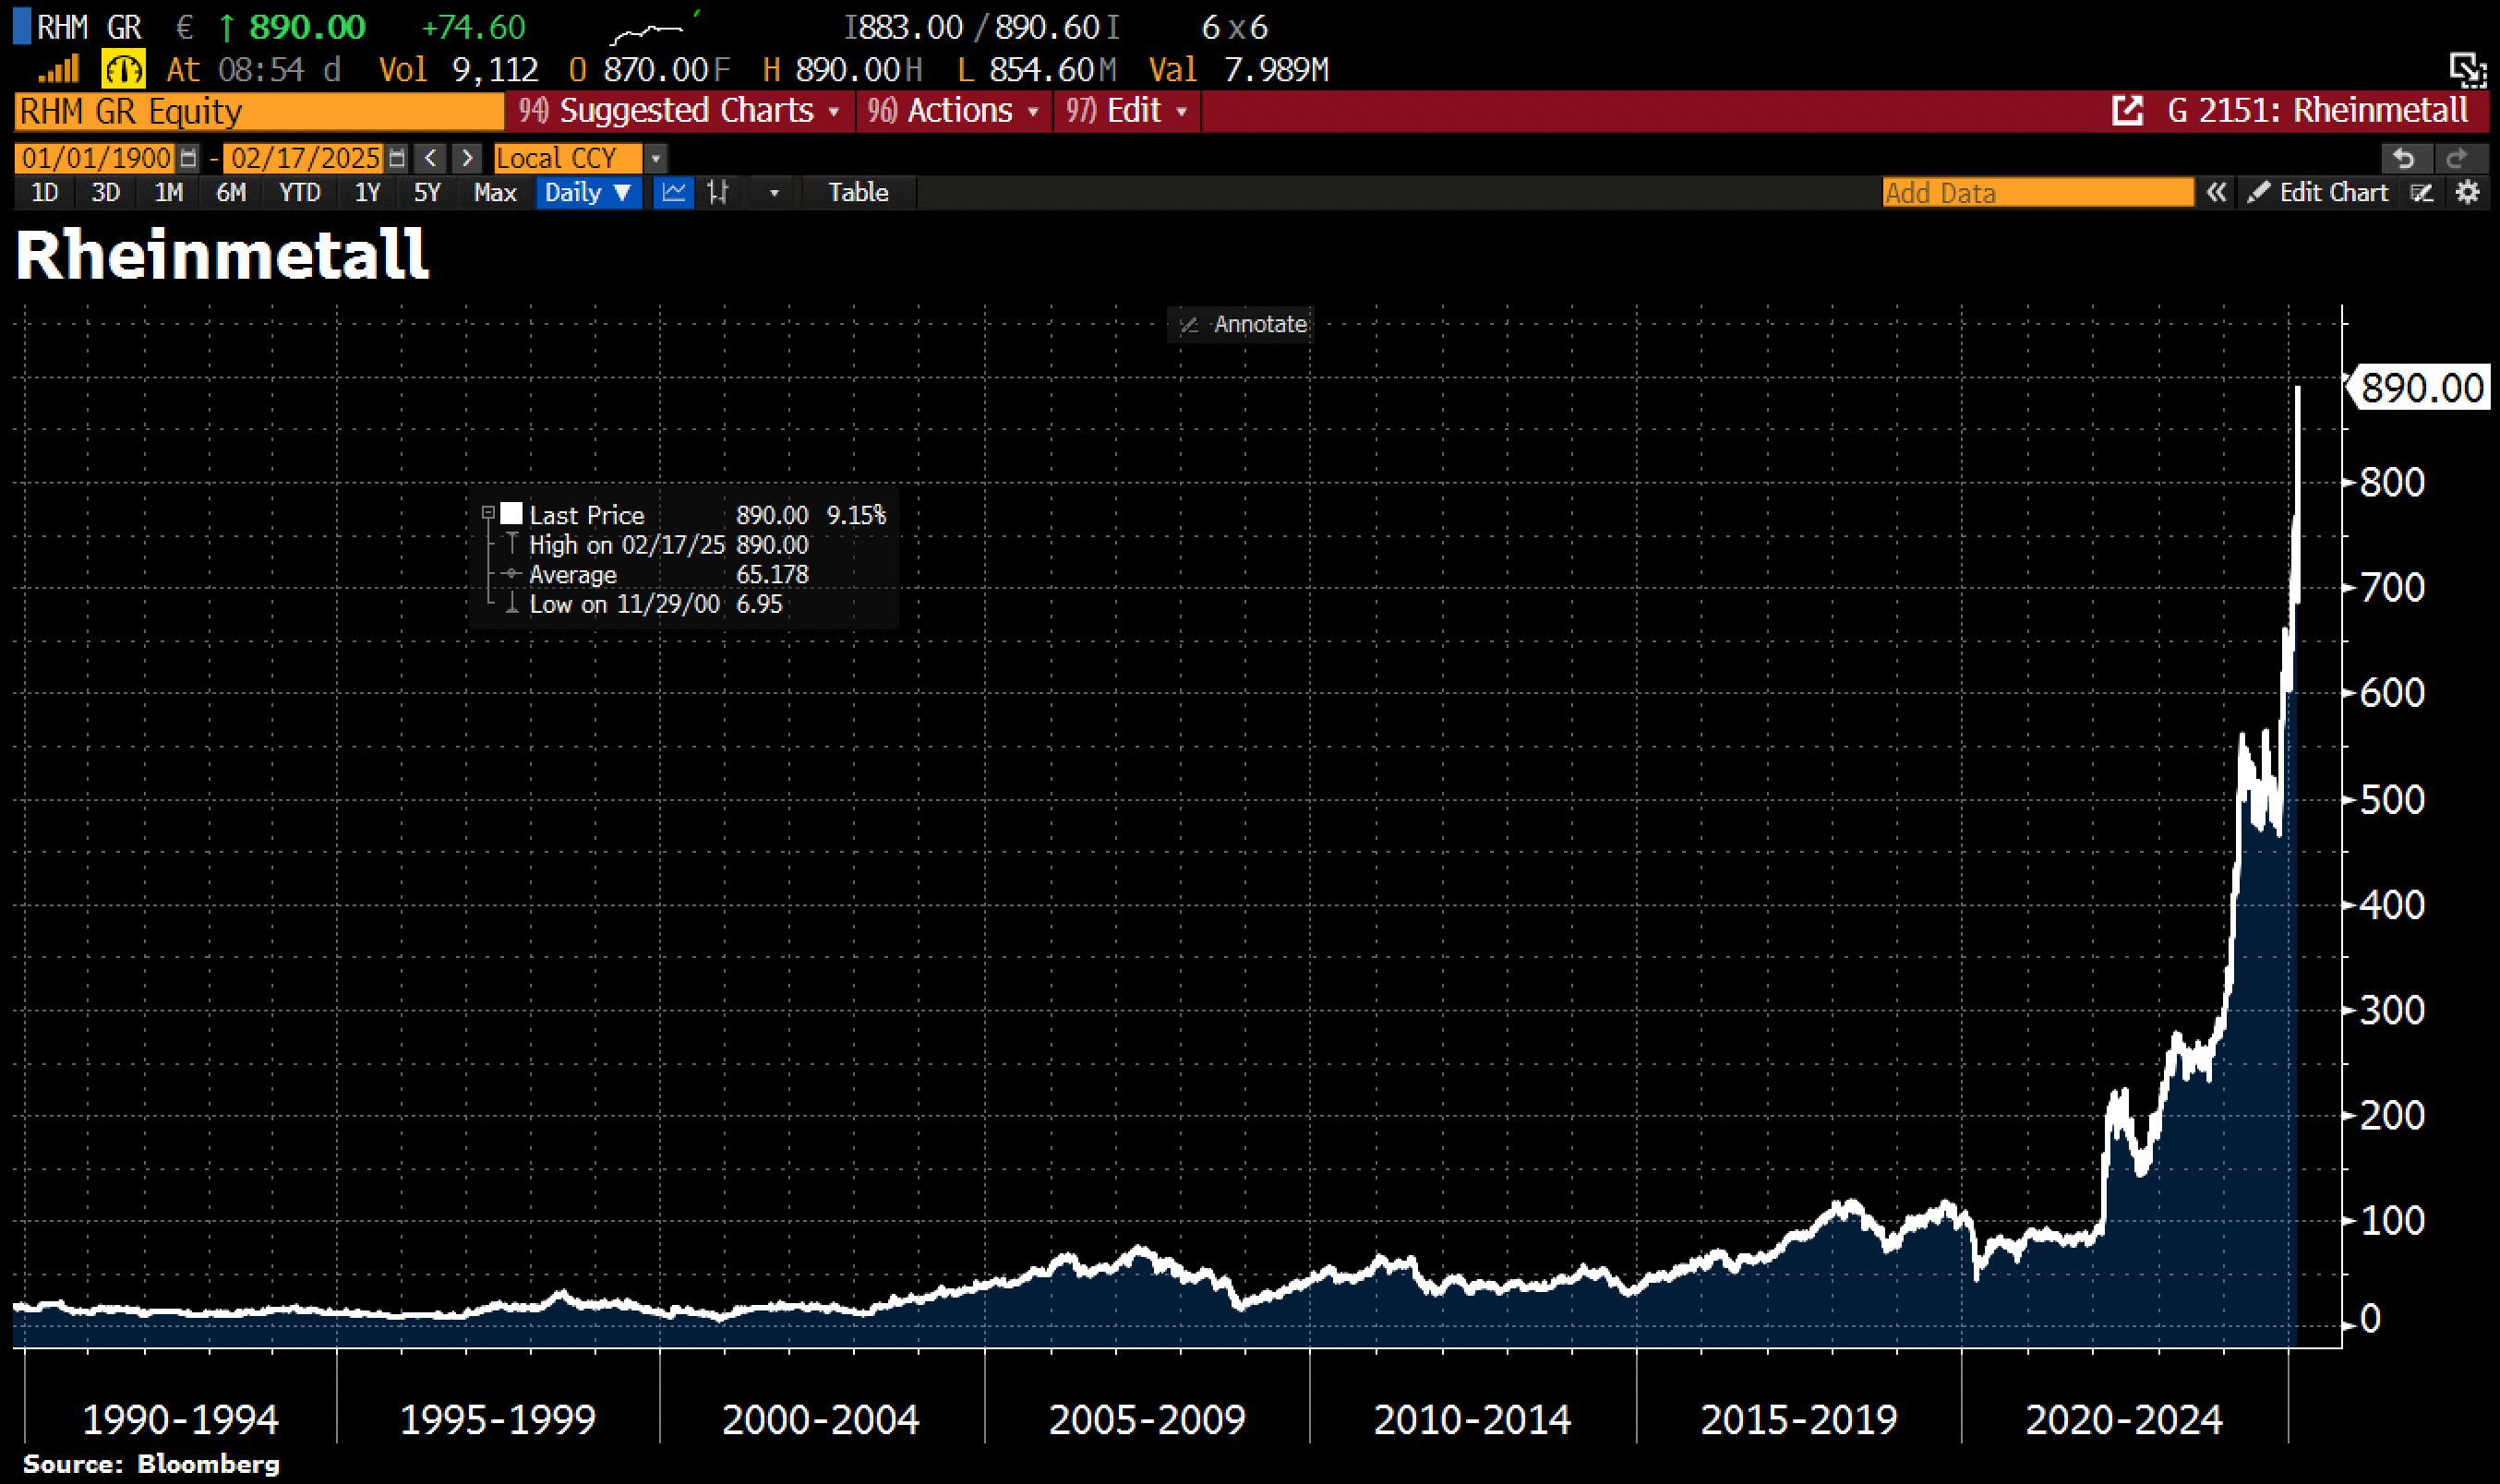The image size is (2500, 1484).
Task: Open the Daily periodicity dropdown
Action: [x=588, y=192]
